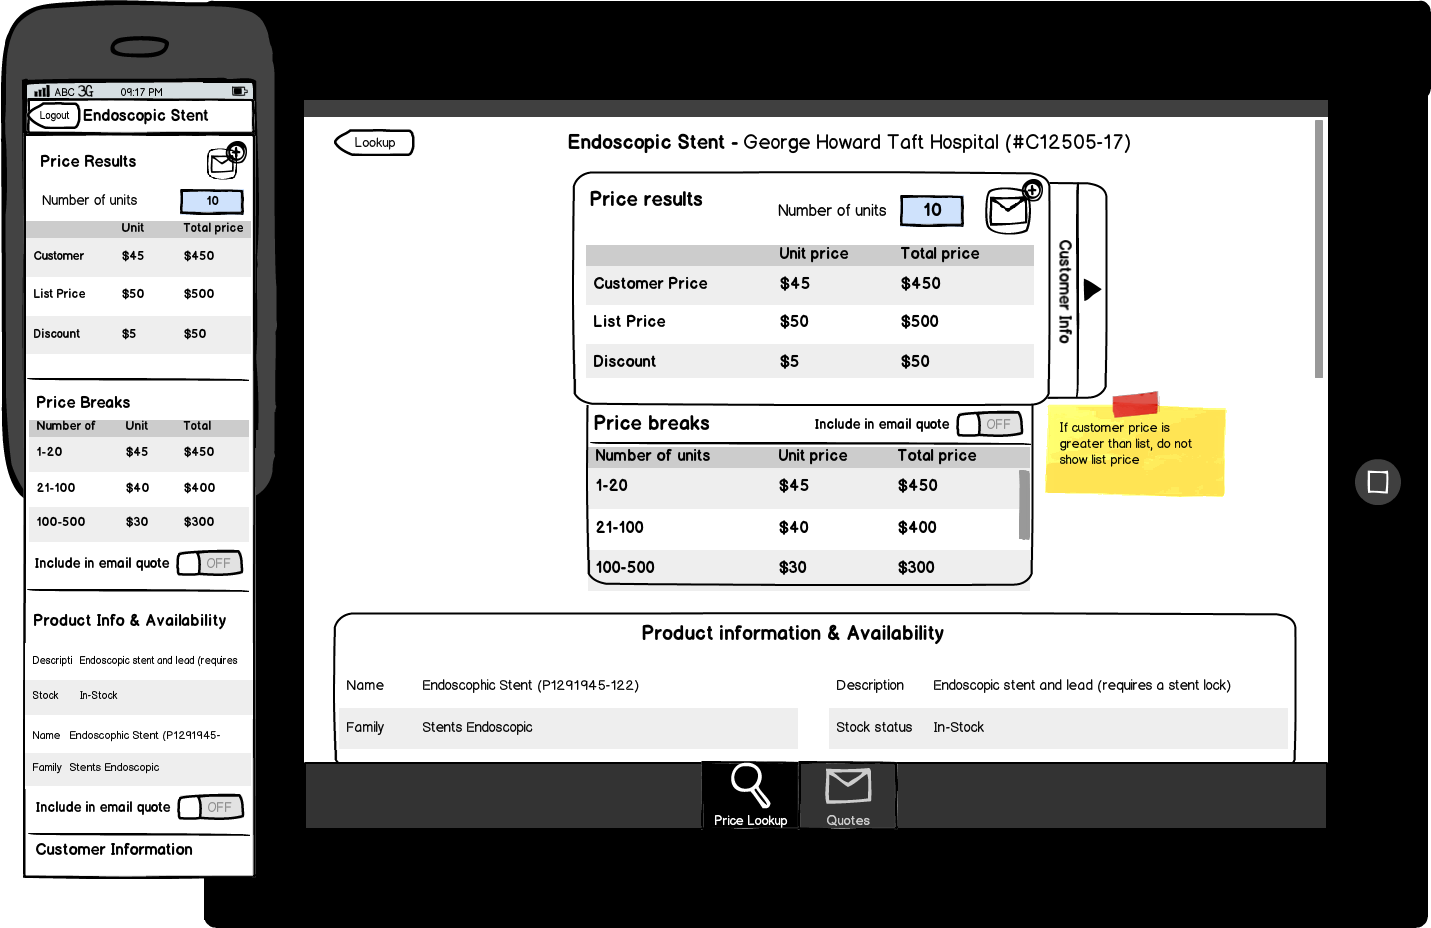Click the yellow sticky note
This screenshot has height=928, width=1431.
1136,448
